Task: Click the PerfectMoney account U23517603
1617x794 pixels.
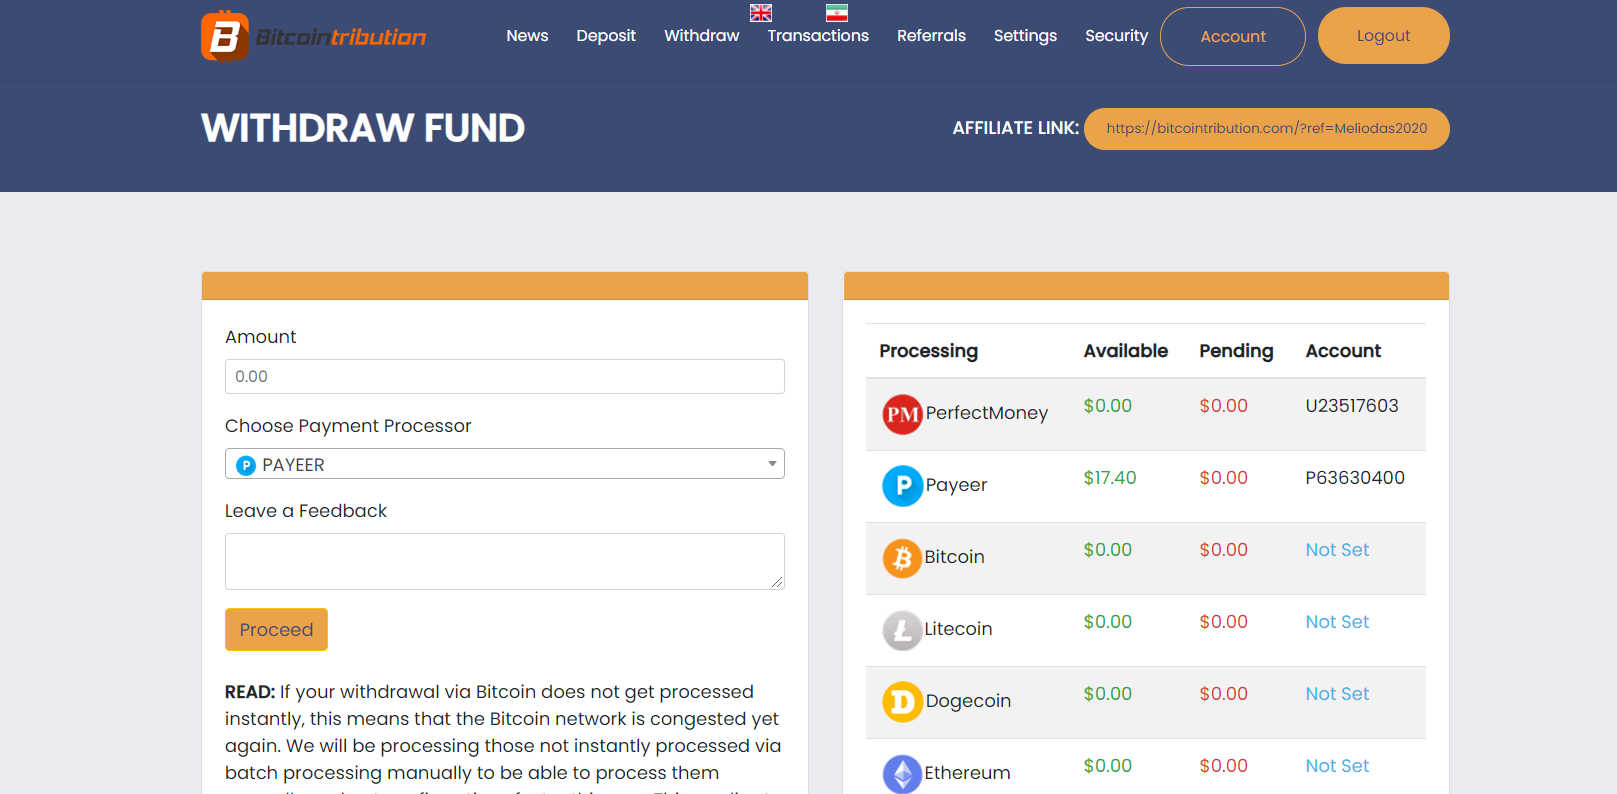Action: (x=1352, y=406)
